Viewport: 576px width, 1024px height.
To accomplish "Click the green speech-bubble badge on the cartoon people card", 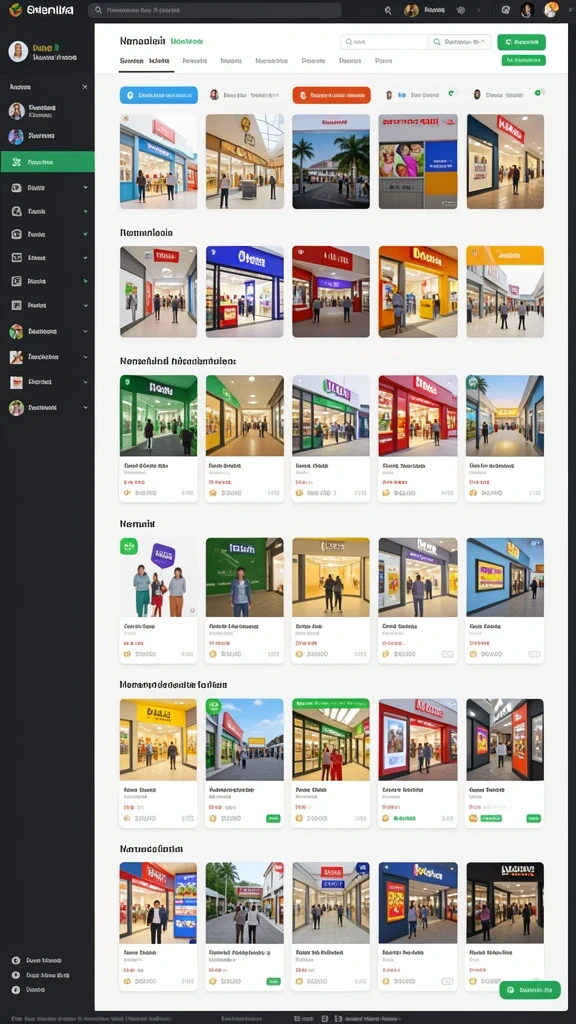I will [129, 546].
